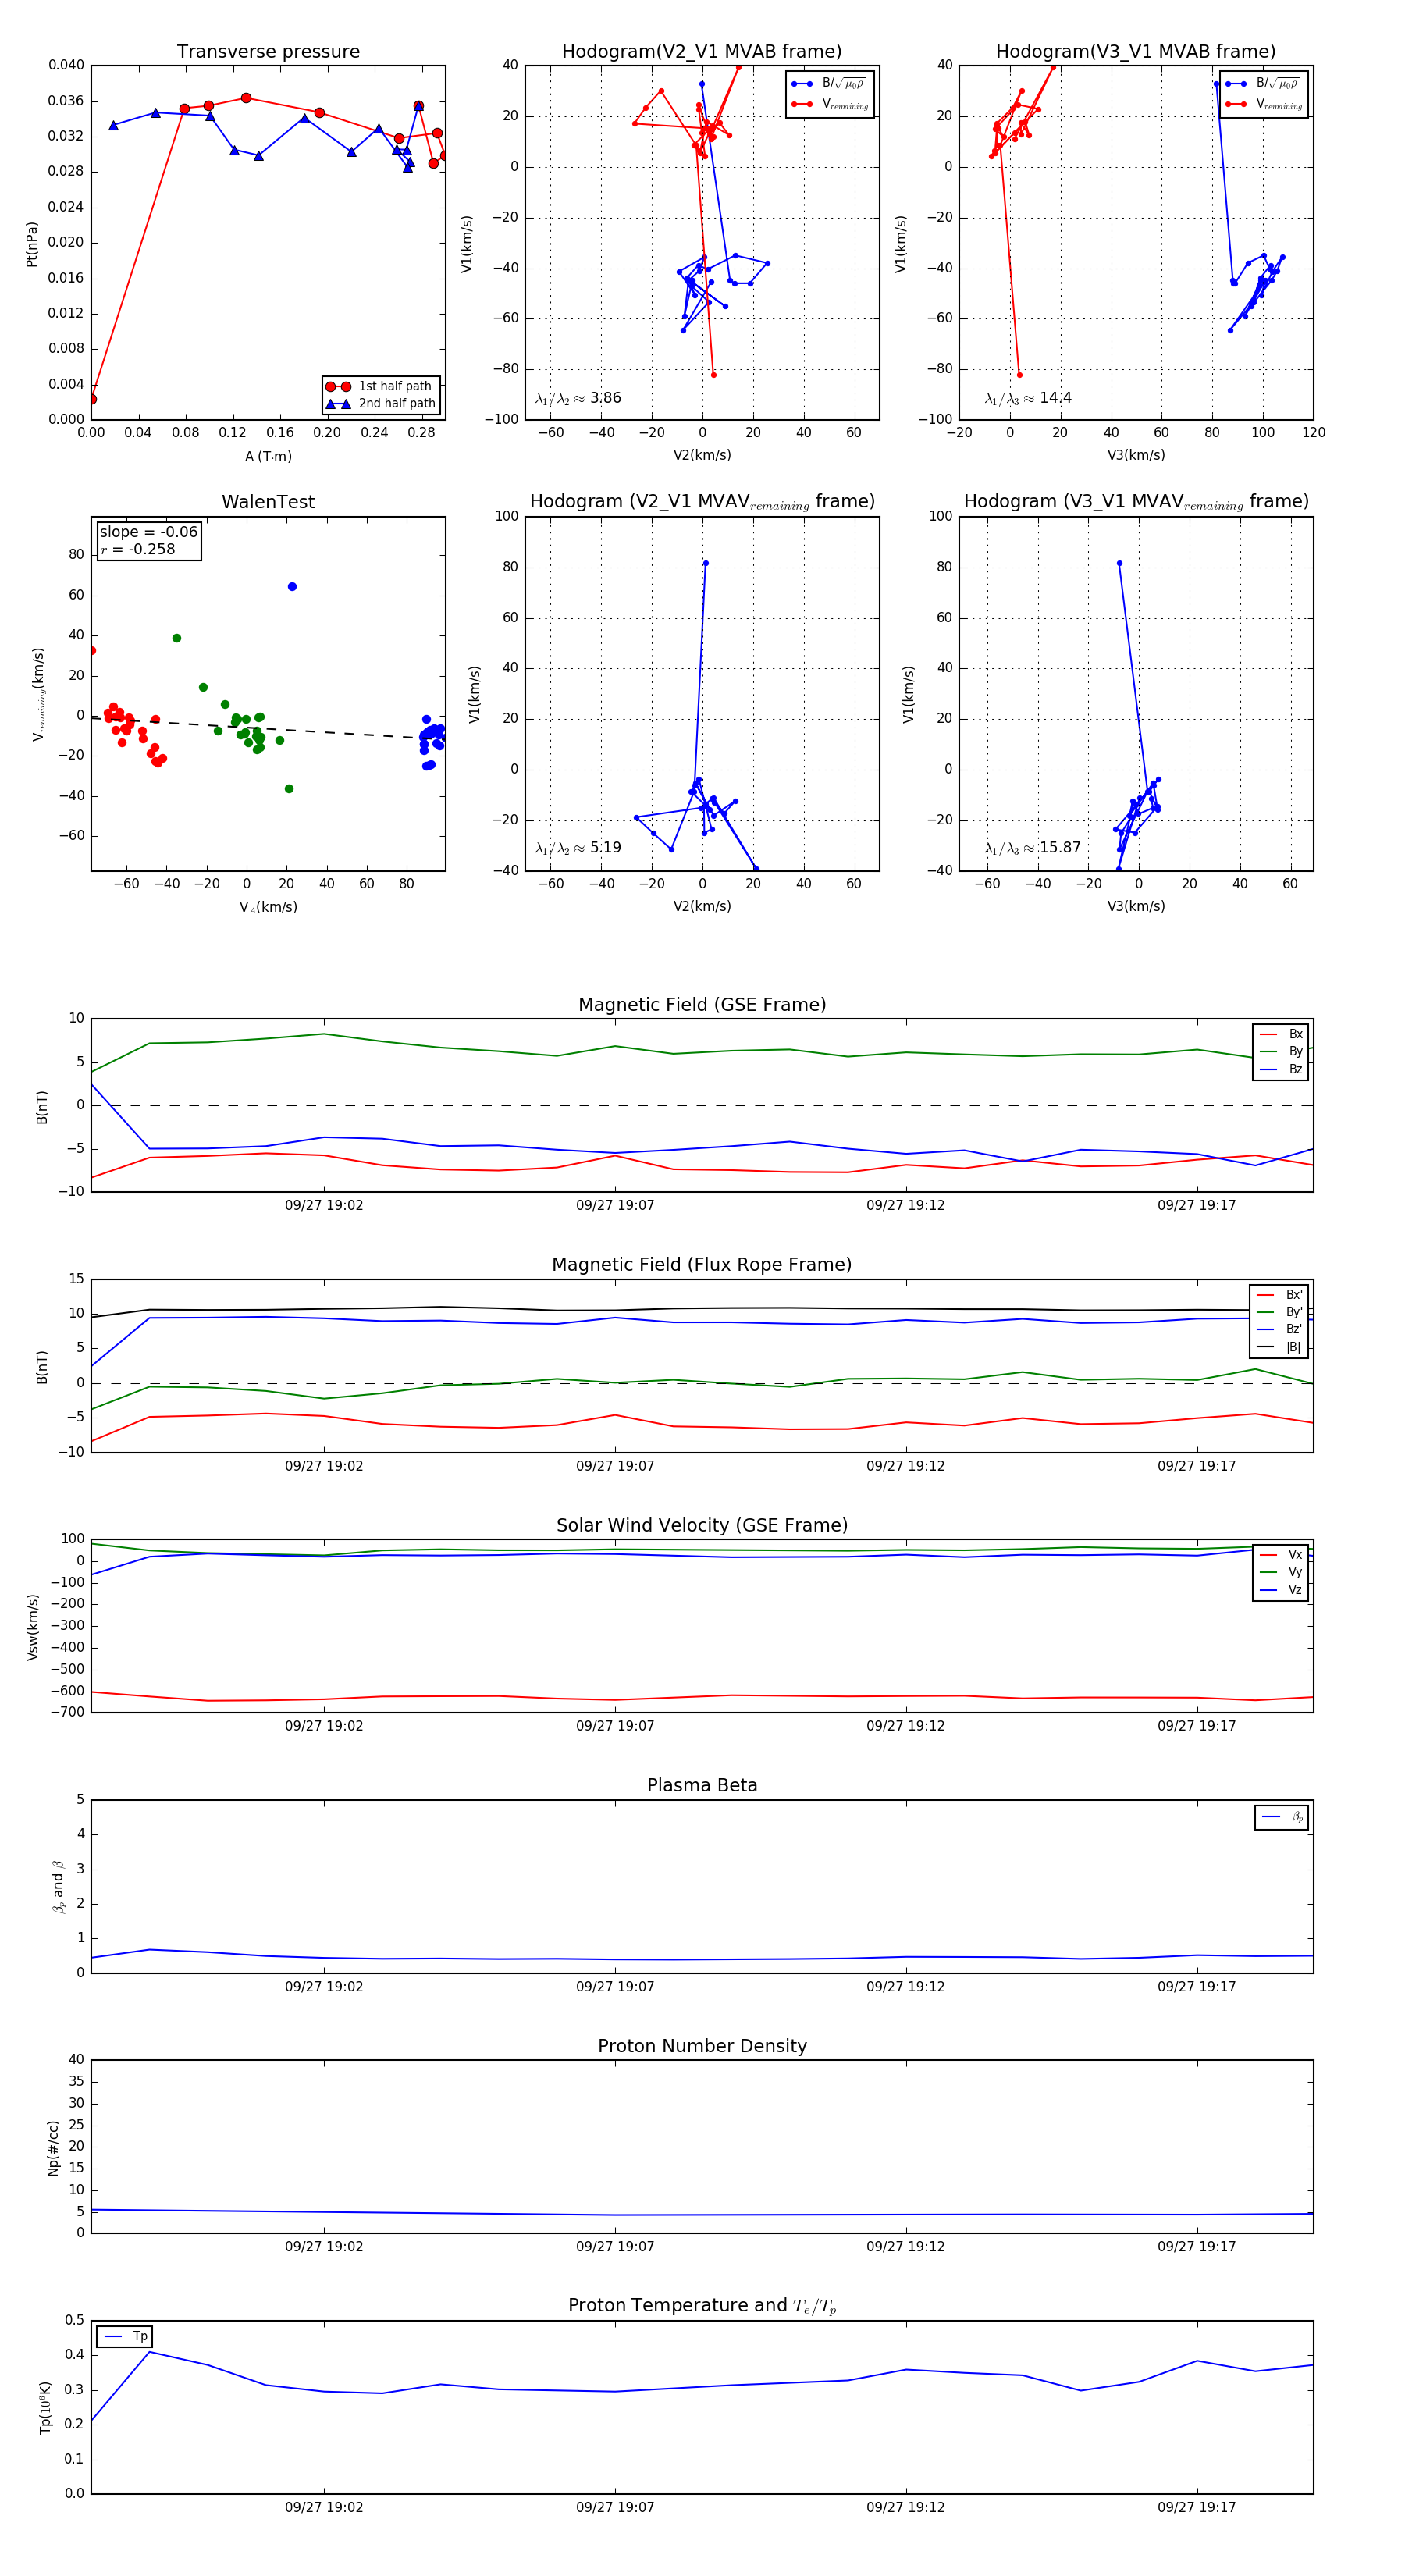This screenshot has width=1405, height=2576.
Task: Click the topmost green dot in WalenTest plot
Action: [177, 638]
